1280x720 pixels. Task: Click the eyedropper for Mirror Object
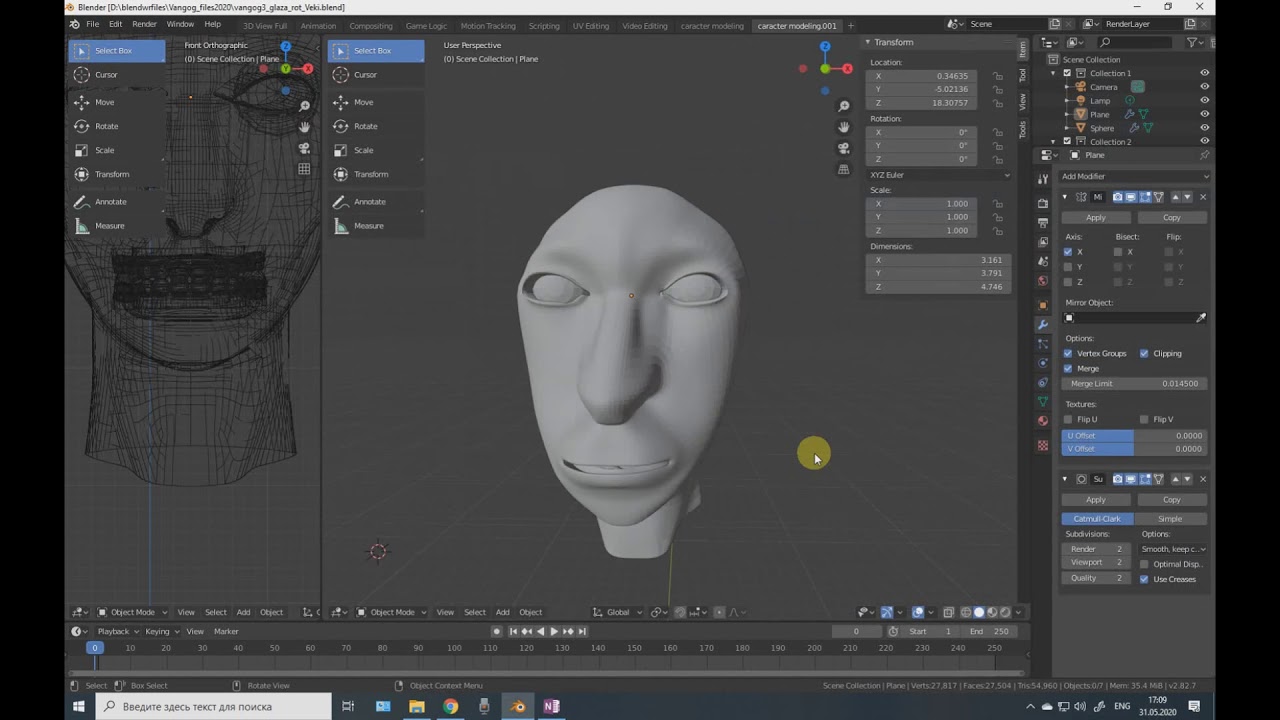[1201, 318]
